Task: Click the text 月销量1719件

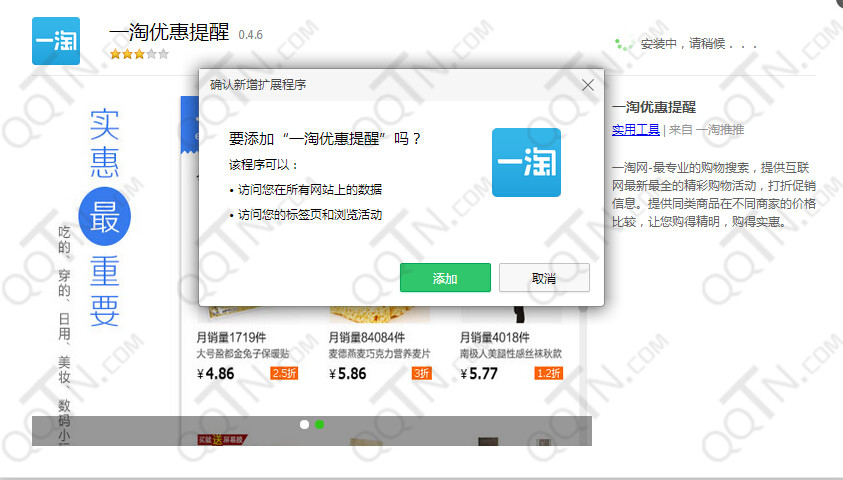Action: coord(231,338)
